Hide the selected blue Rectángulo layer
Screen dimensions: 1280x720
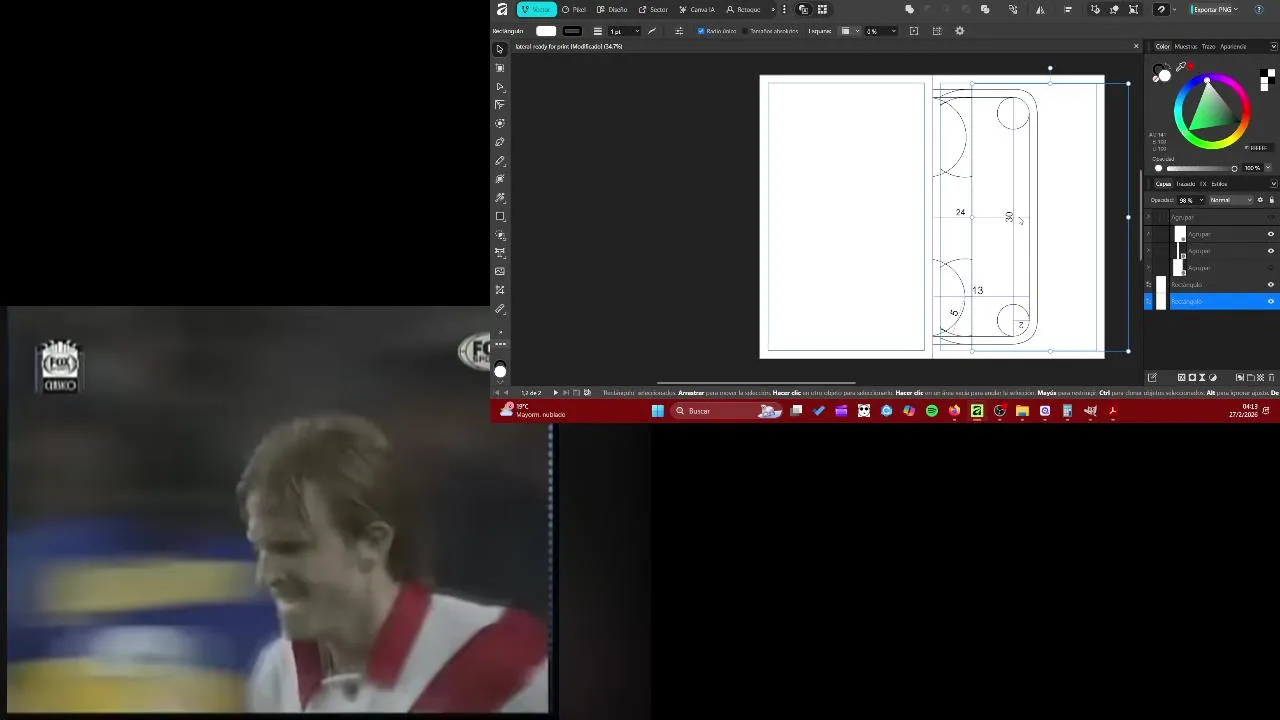[x=1271, y=301]
